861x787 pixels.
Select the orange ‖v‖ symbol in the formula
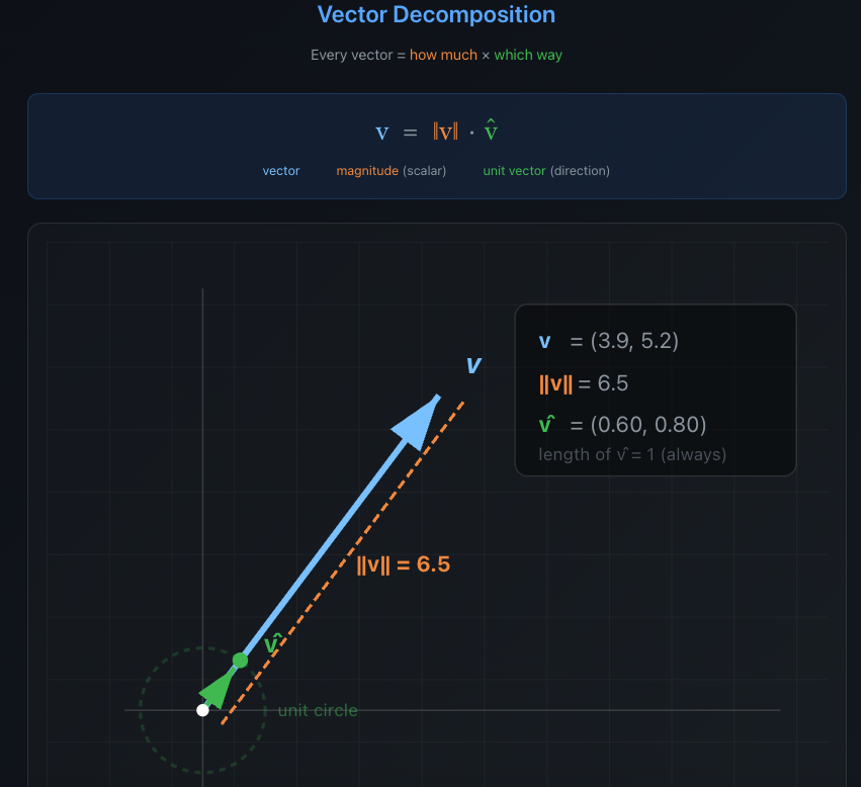[x=444, y=132]
